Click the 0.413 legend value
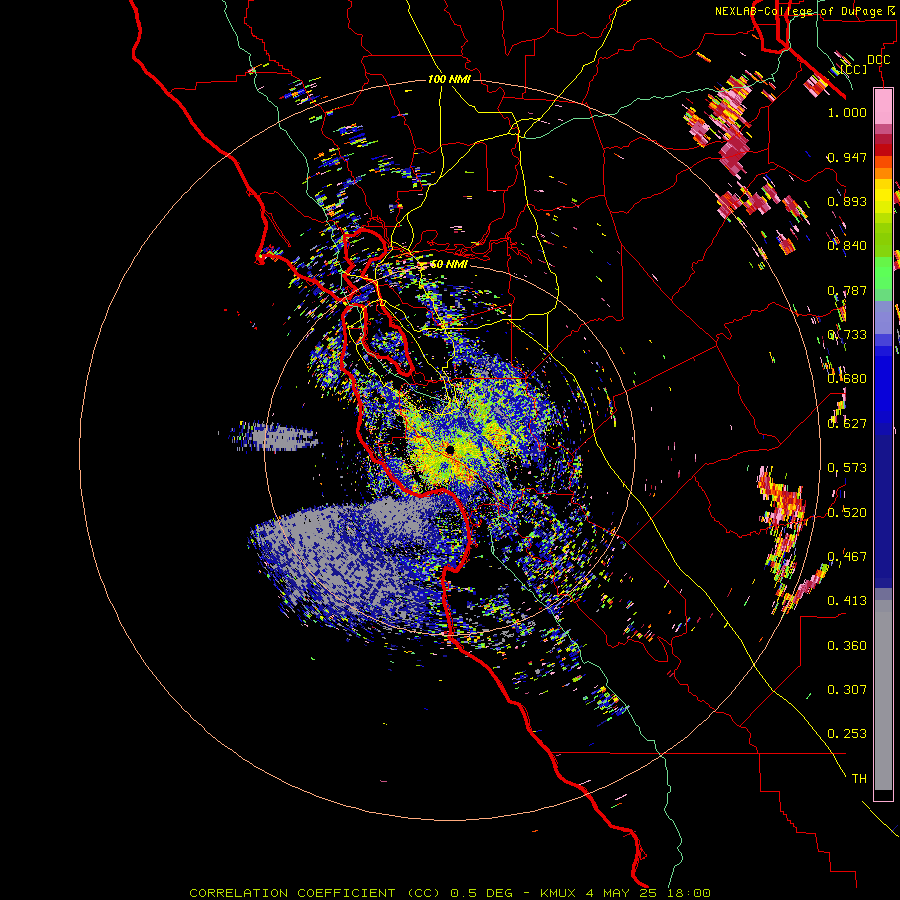Viewport: 900px width, 900px height. pos(847,601)
